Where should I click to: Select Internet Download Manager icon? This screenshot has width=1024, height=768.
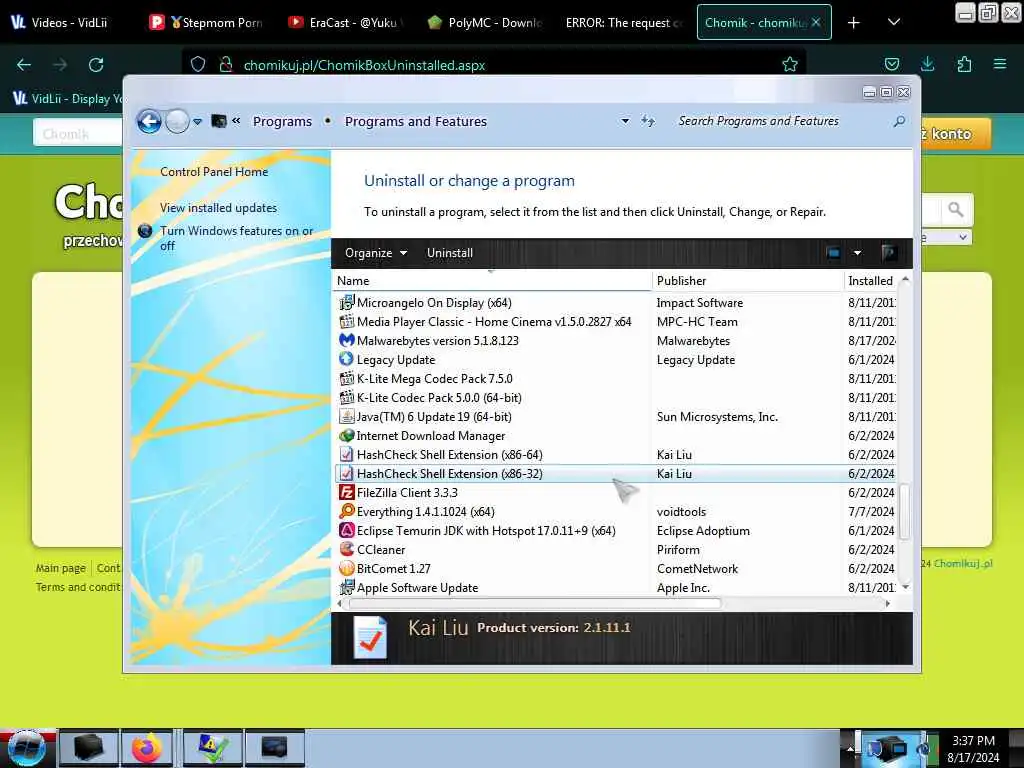tap(347, 435)
